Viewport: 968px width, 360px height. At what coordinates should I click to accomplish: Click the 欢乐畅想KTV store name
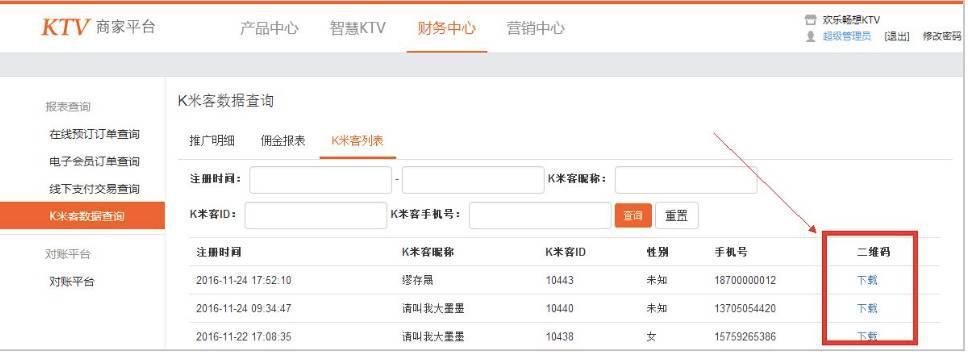[851, 20]
